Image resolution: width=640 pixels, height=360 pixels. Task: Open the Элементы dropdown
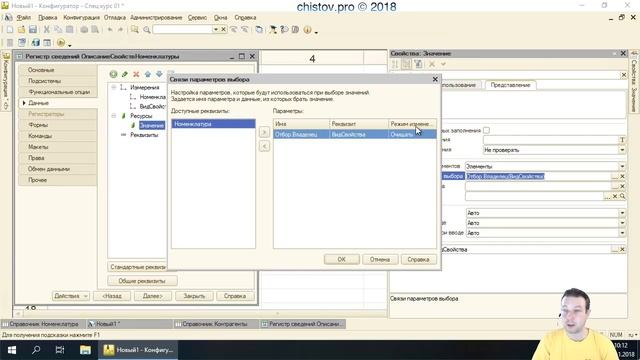[x=622, y=167]
